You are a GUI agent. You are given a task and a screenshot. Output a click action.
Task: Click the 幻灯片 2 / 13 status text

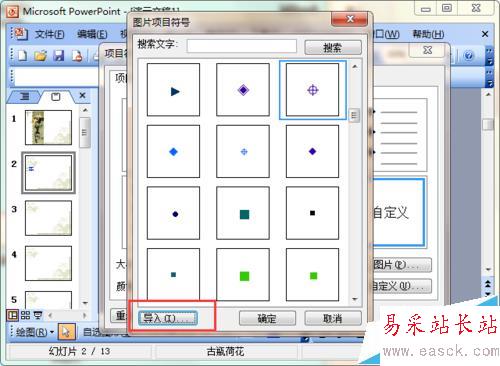79,351
